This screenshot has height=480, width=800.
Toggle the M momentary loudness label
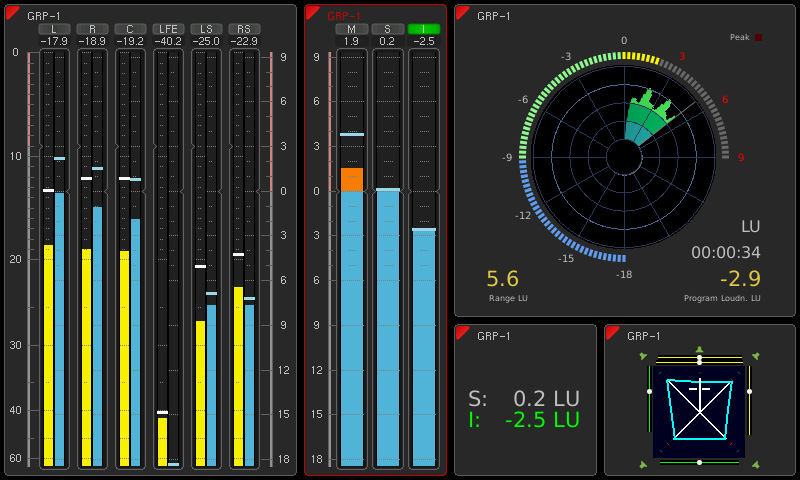pyautogui.click(x=352, y=29)
